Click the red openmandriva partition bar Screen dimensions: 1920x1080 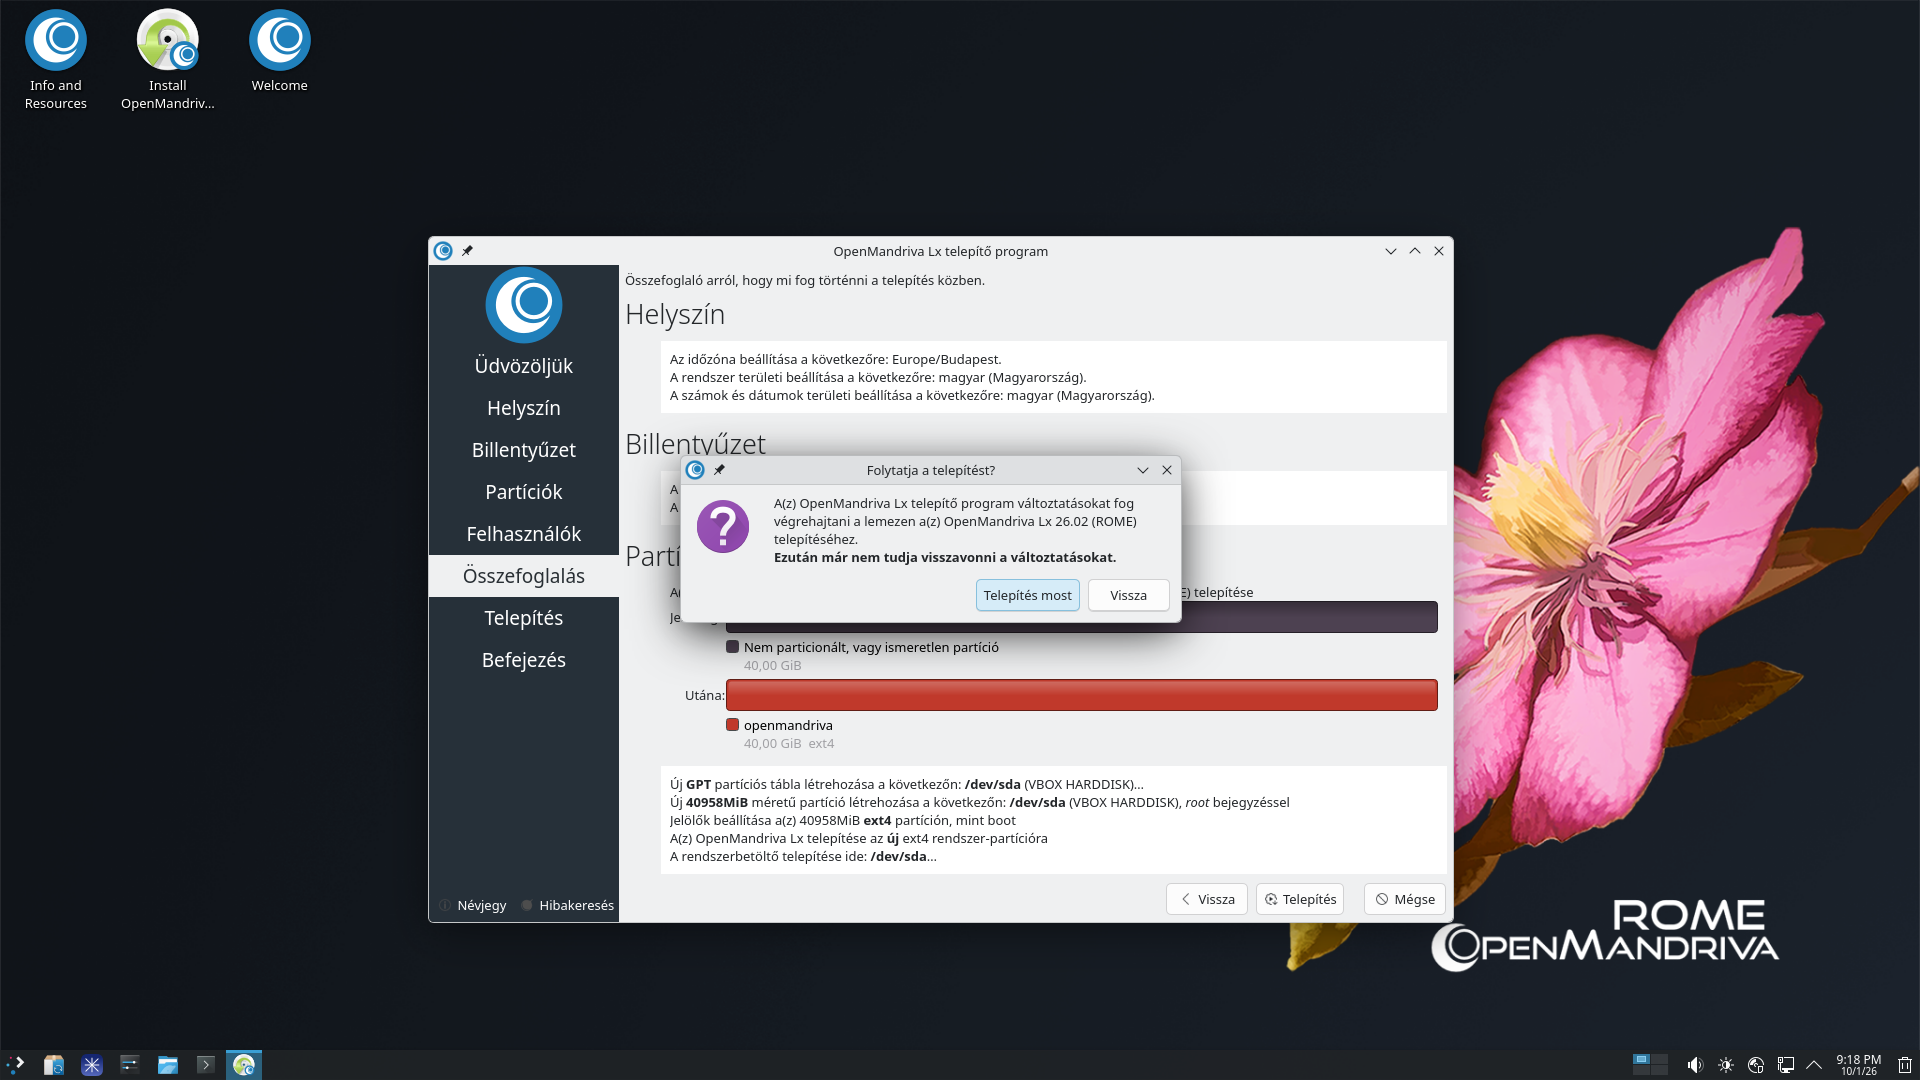pyautogui.click(x=1081, y=695)
